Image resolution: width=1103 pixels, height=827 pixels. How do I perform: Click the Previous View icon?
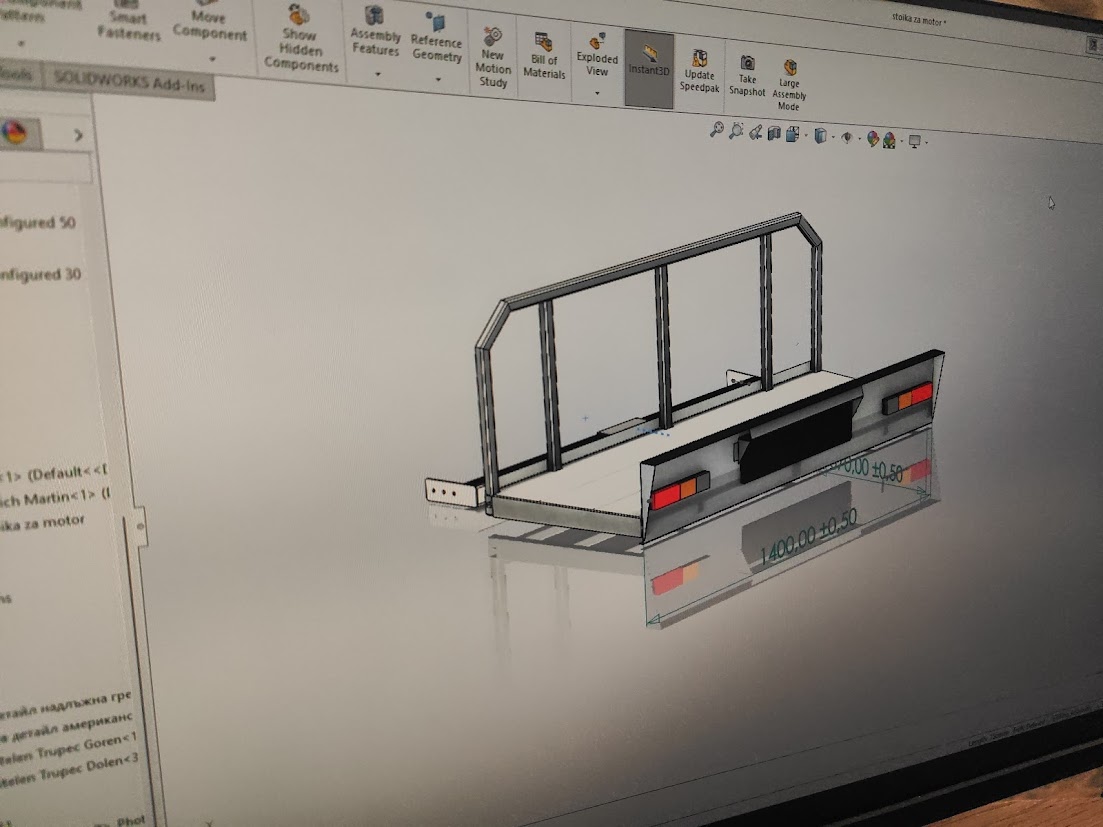pos(756,133)
